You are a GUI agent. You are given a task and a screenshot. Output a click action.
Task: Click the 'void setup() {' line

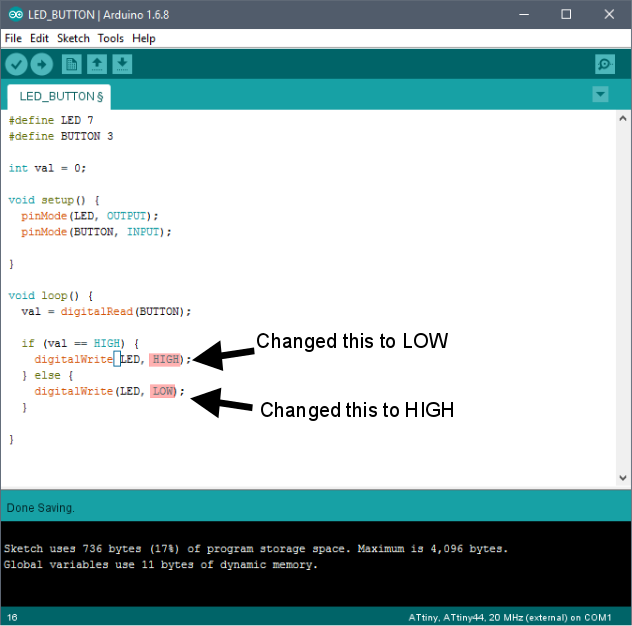click(54, 200)
